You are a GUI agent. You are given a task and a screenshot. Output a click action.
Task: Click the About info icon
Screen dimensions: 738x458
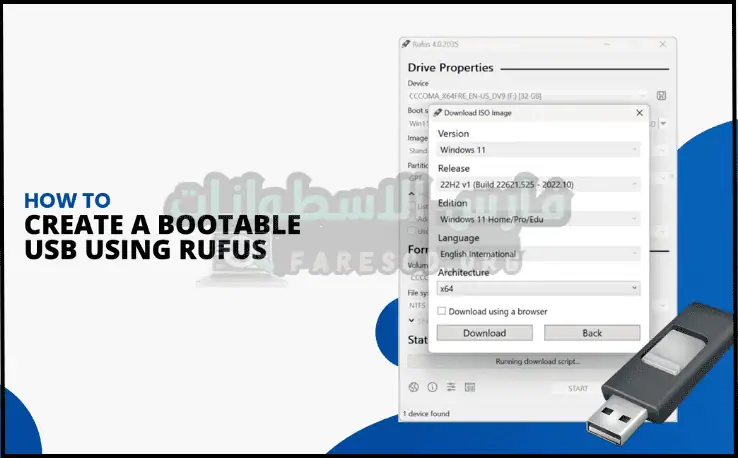coord(432,387)
